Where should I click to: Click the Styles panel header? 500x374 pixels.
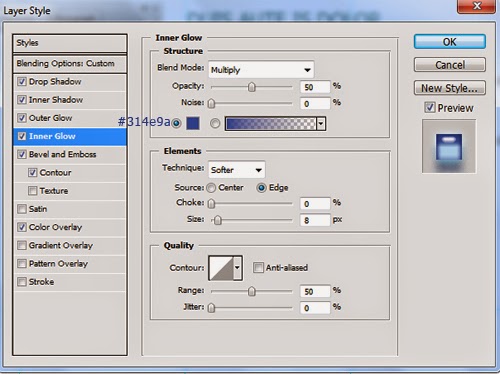tap(70, 43)
